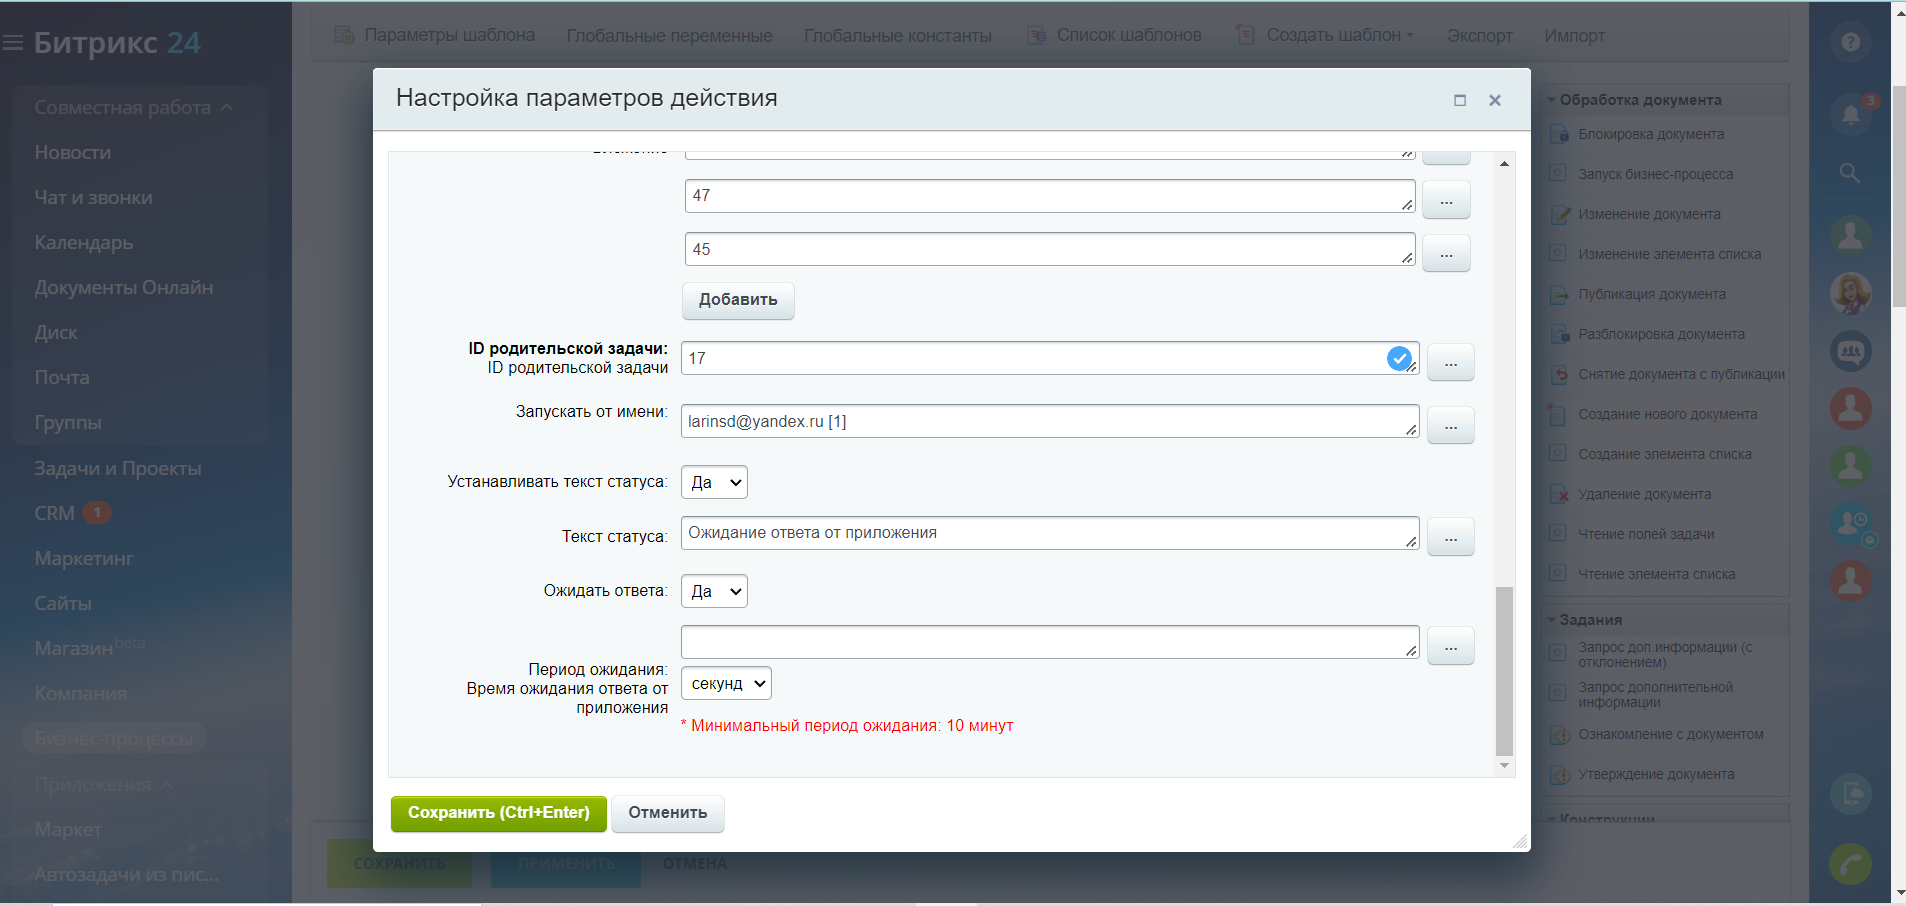This screenshot has height=906, width=1906.
Task: Open Ожидать ответа dropdown
Action: point(714,591)
